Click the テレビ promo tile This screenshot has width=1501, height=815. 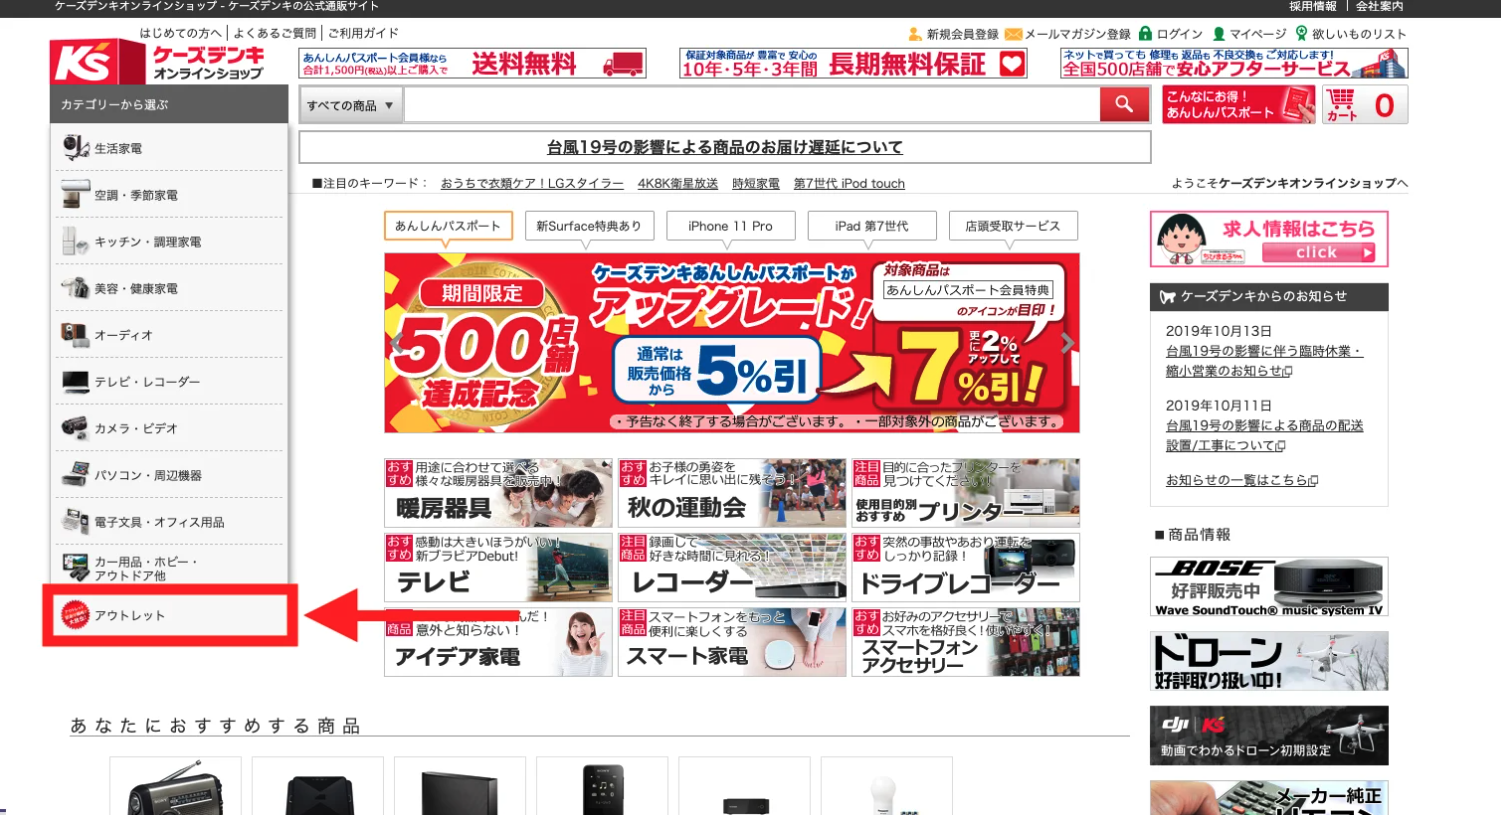coord(498,567)
